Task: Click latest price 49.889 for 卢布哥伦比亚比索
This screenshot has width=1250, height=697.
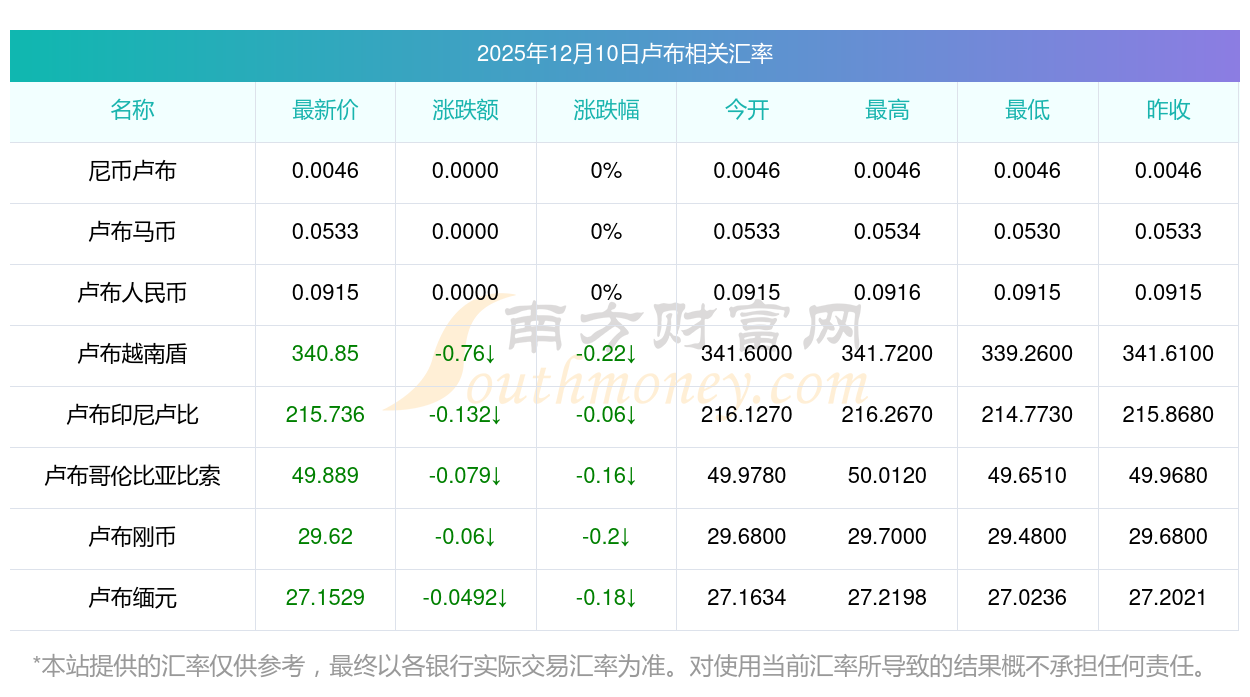Action: click(x=325, y=476)
